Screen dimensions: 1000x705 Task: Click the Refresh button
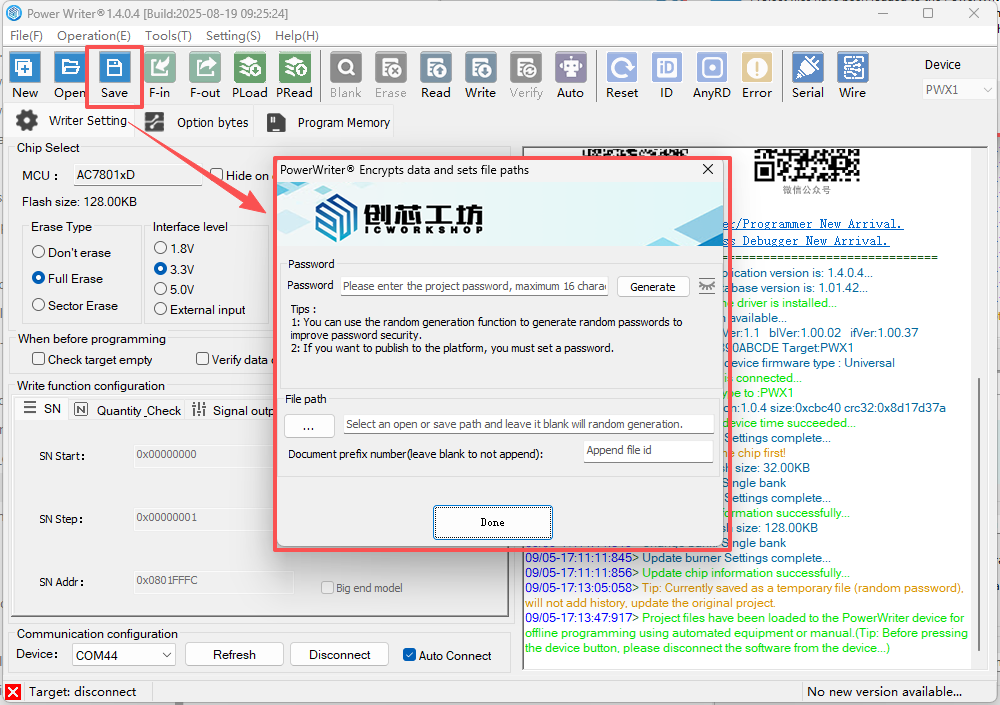[234, 655]
